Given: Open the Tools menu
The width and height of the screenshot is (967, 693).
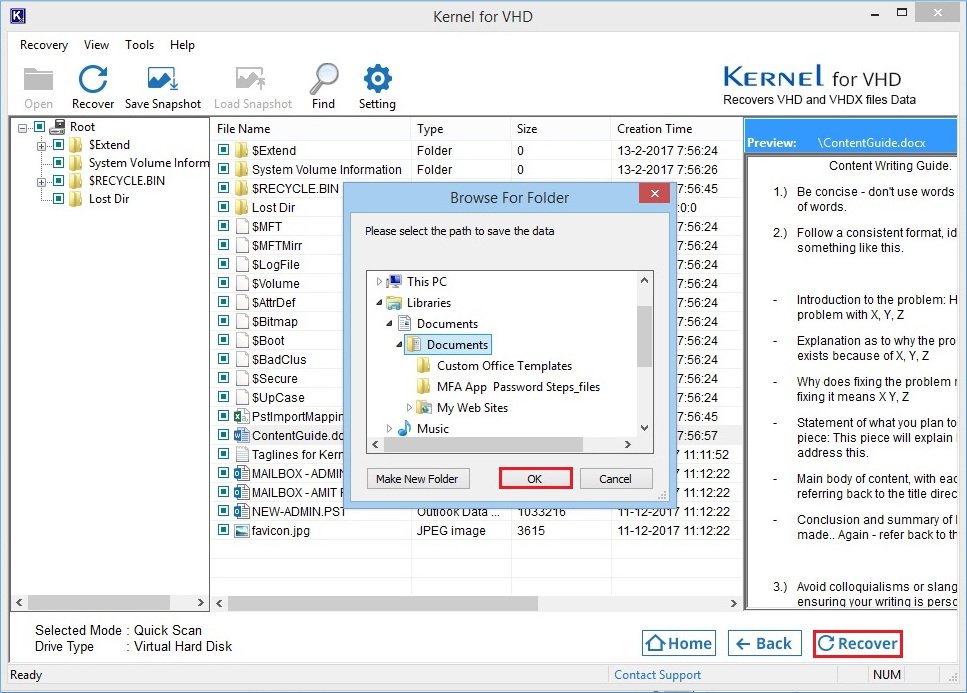Looking at the screenshot, I should pyautogui.click(x=139, y=45).
